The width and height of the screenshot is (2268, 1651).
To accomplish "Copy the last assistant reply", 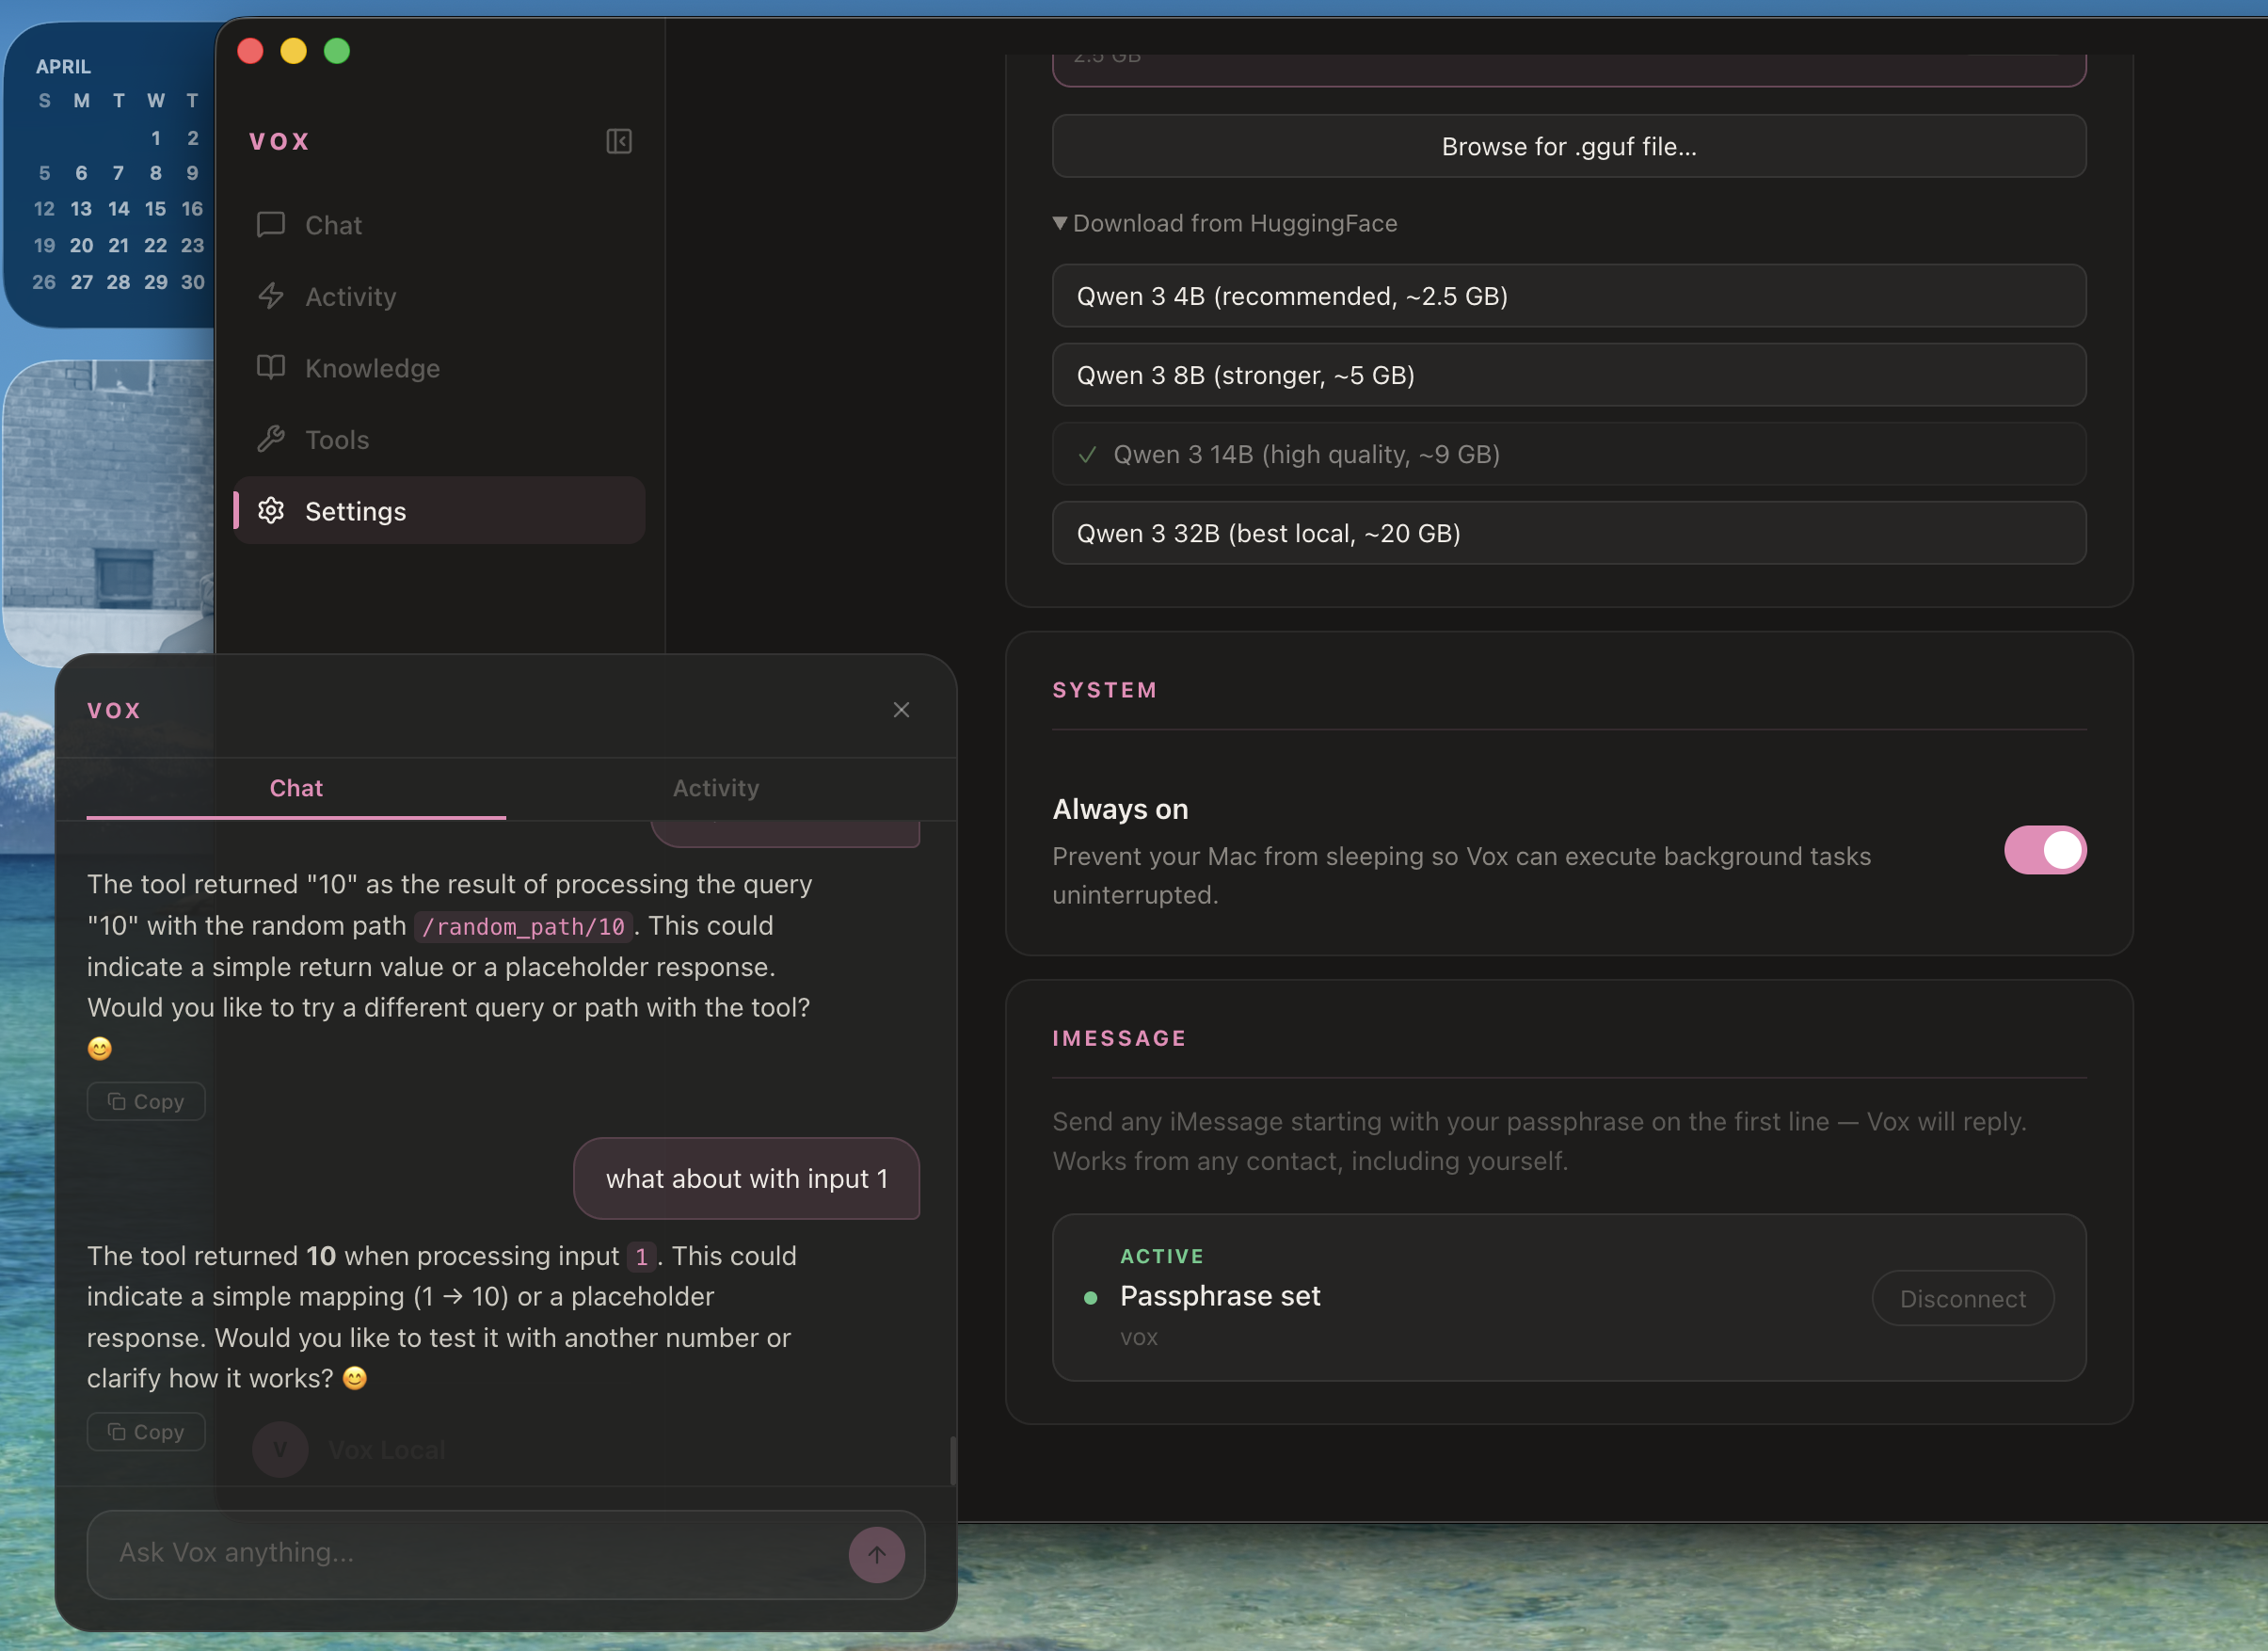I will [x=146, y=1431].
